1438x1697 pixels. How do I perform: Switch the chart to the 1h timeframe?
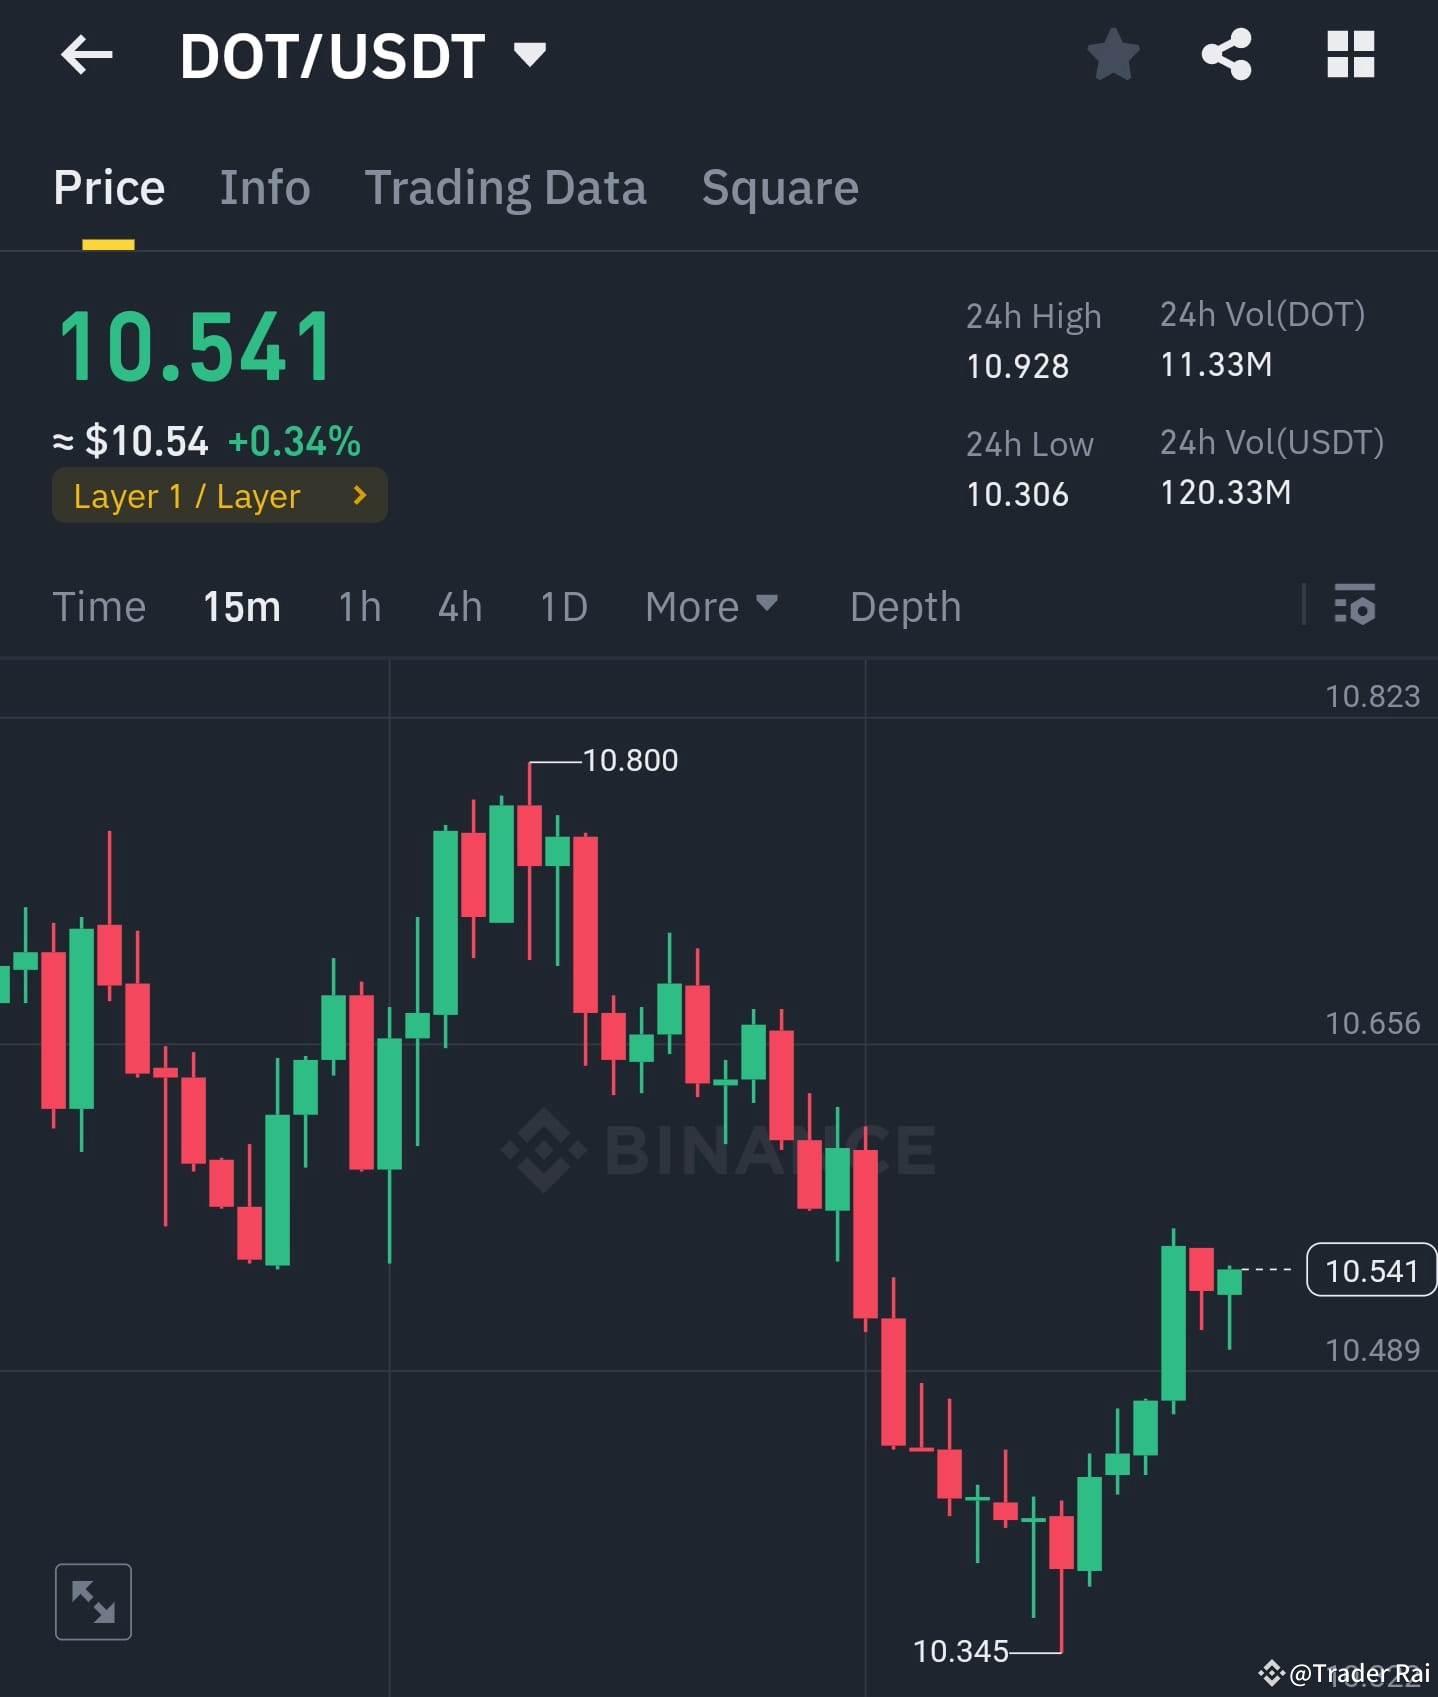(358, 606)
